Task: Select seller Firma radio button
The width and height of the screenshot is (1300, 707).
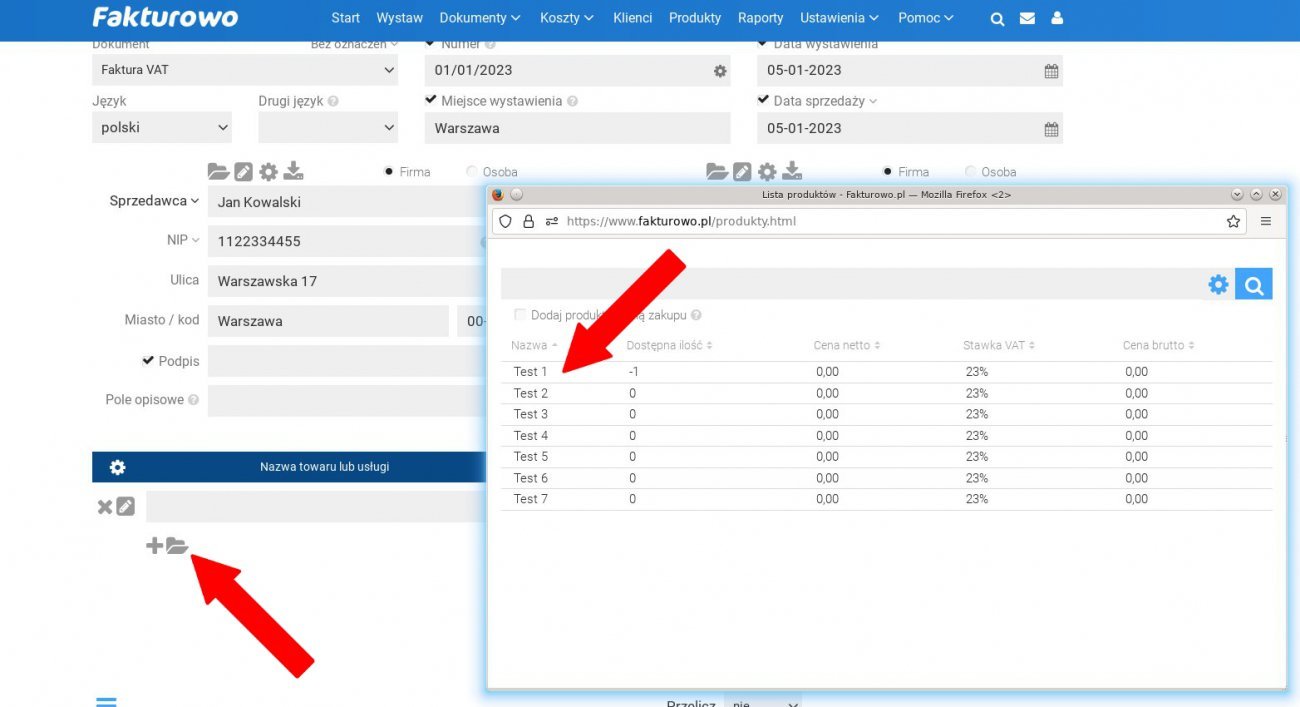Action: point(388,171)
